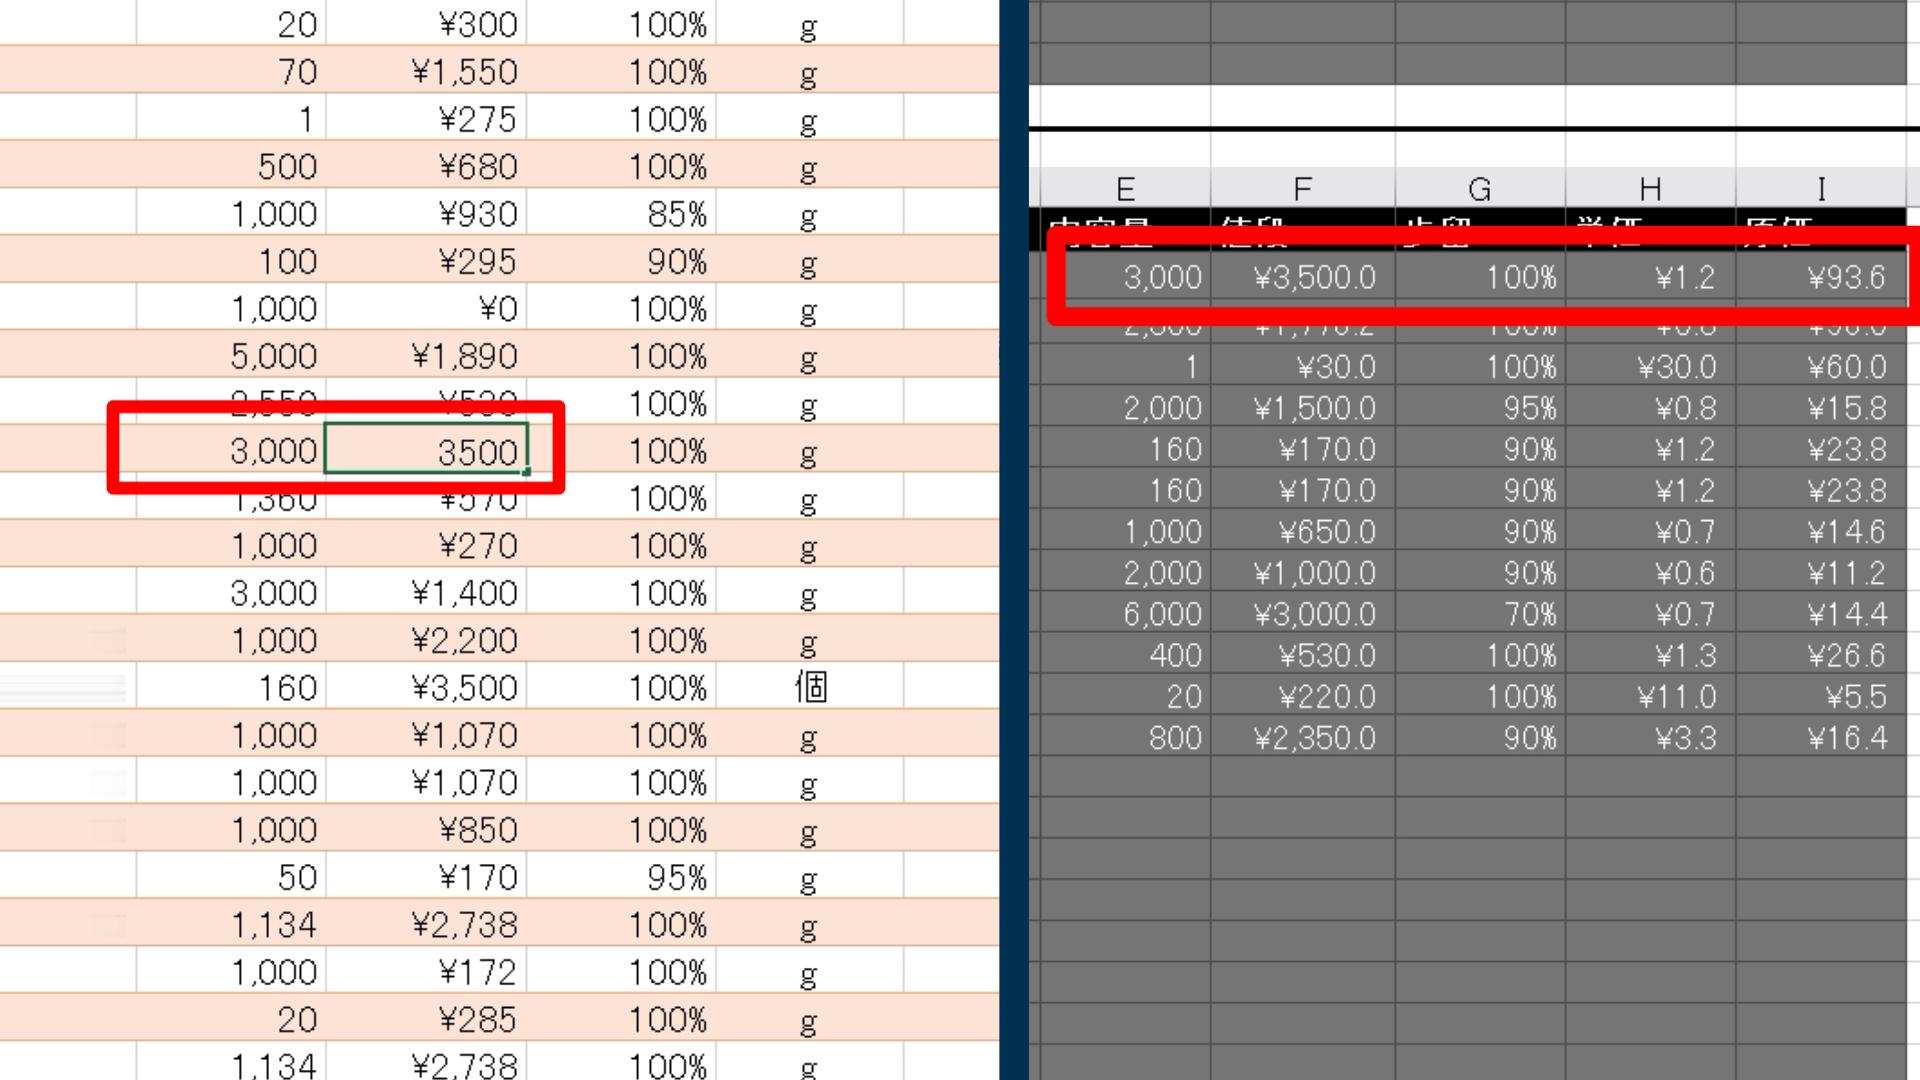This screenshot has width=1920, height=1080.
Task: Select column G header
Action: tap(1479, 188)
